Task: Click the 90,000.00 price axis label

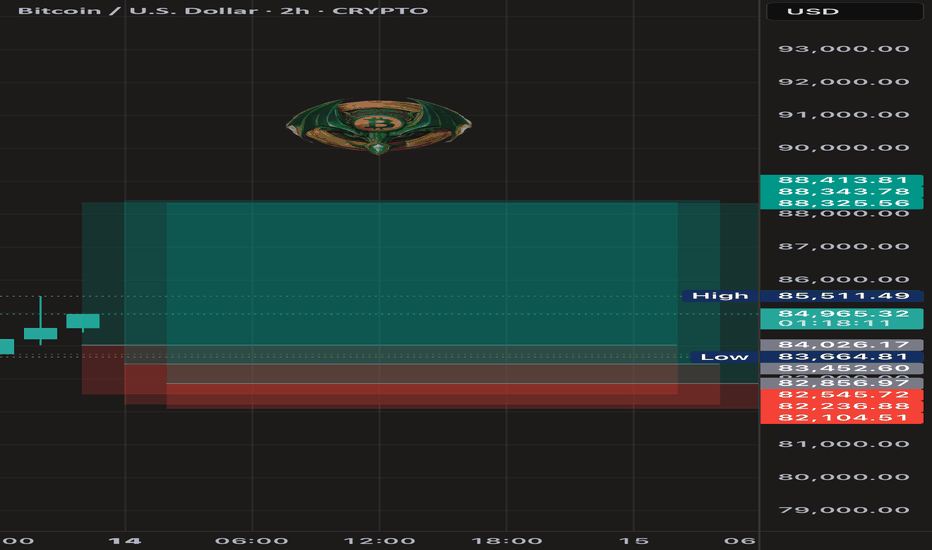Action: 844,147
